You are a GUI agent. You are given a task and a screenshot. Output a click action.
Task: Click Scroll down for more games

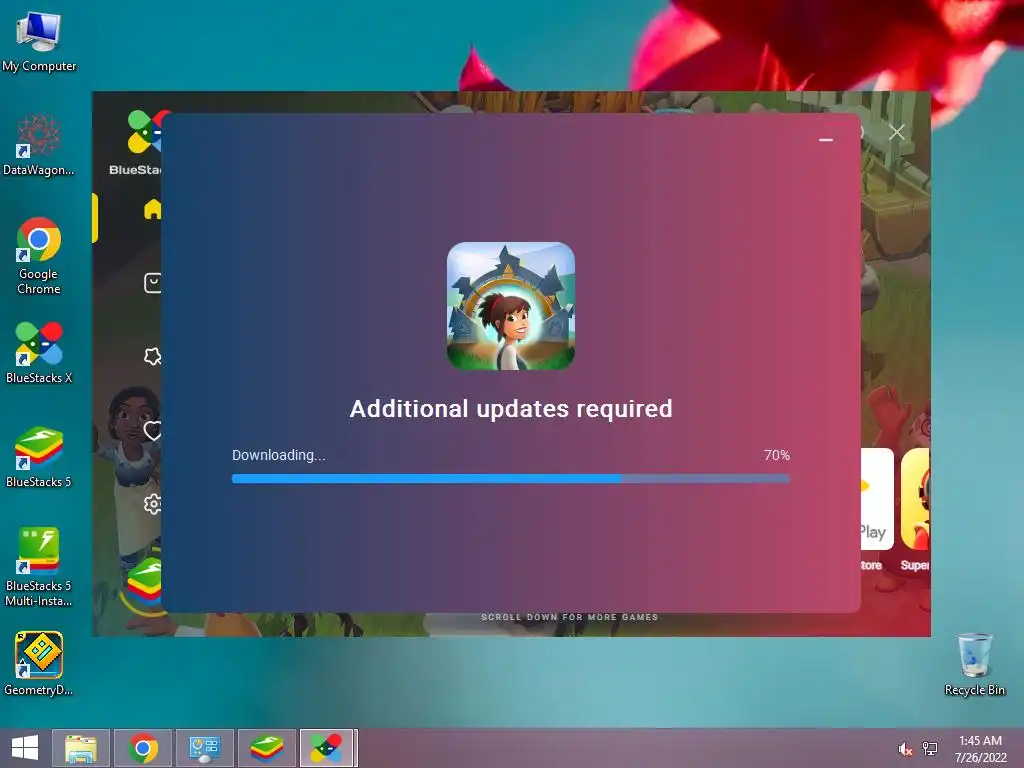click(x=569, y=617)
